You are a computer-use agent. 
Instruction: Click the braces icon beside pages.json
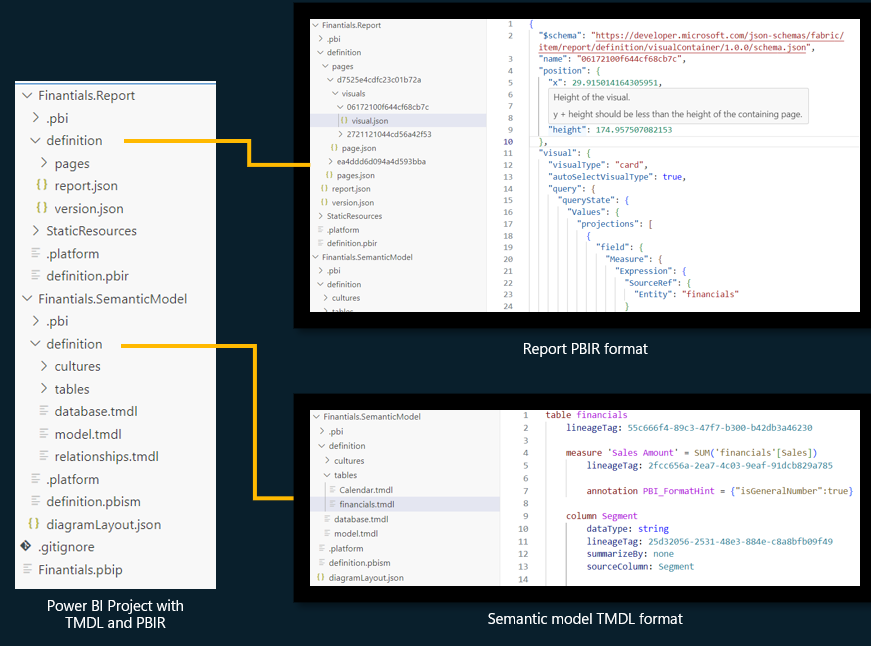click(x=329, y=175)
